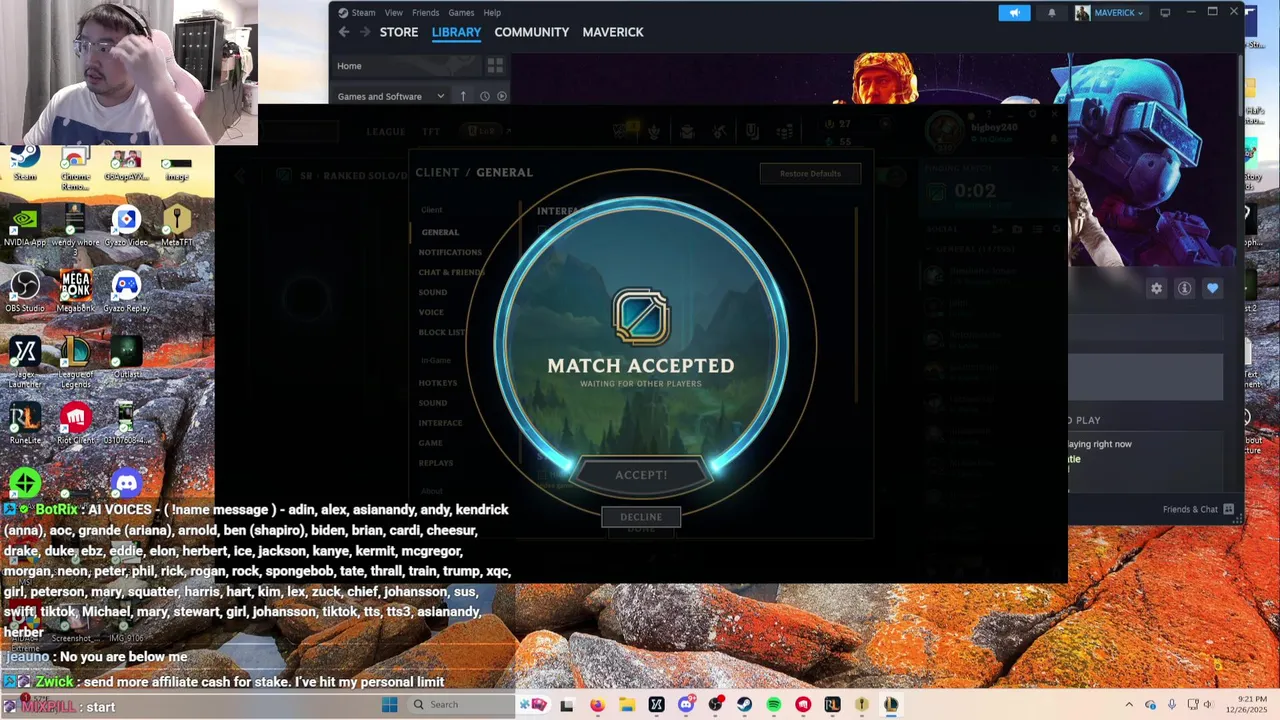
Task: Open Discord desktop shortcut
Action: tap(126, 484)
